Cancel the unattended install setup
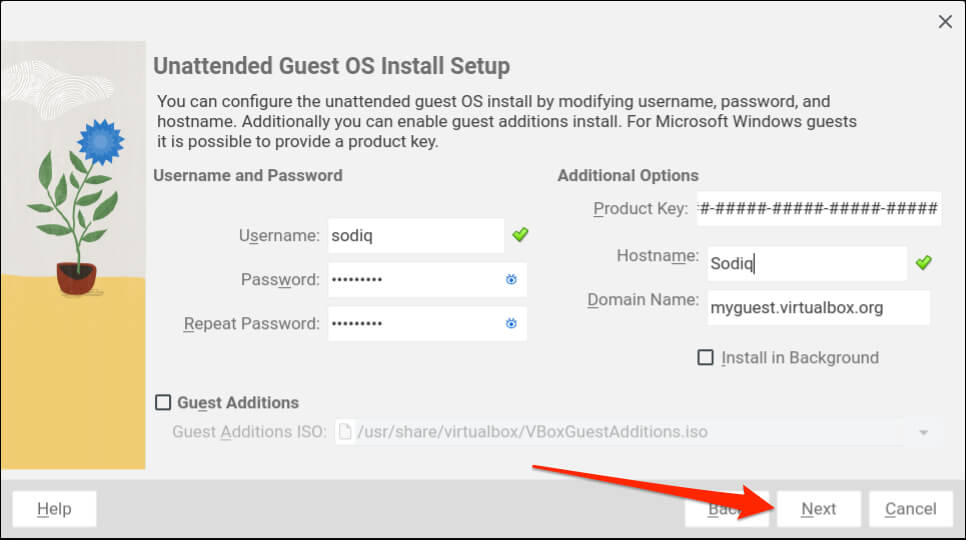The height and width of the screenshot is (540, 966). click(x=910, y=509)
